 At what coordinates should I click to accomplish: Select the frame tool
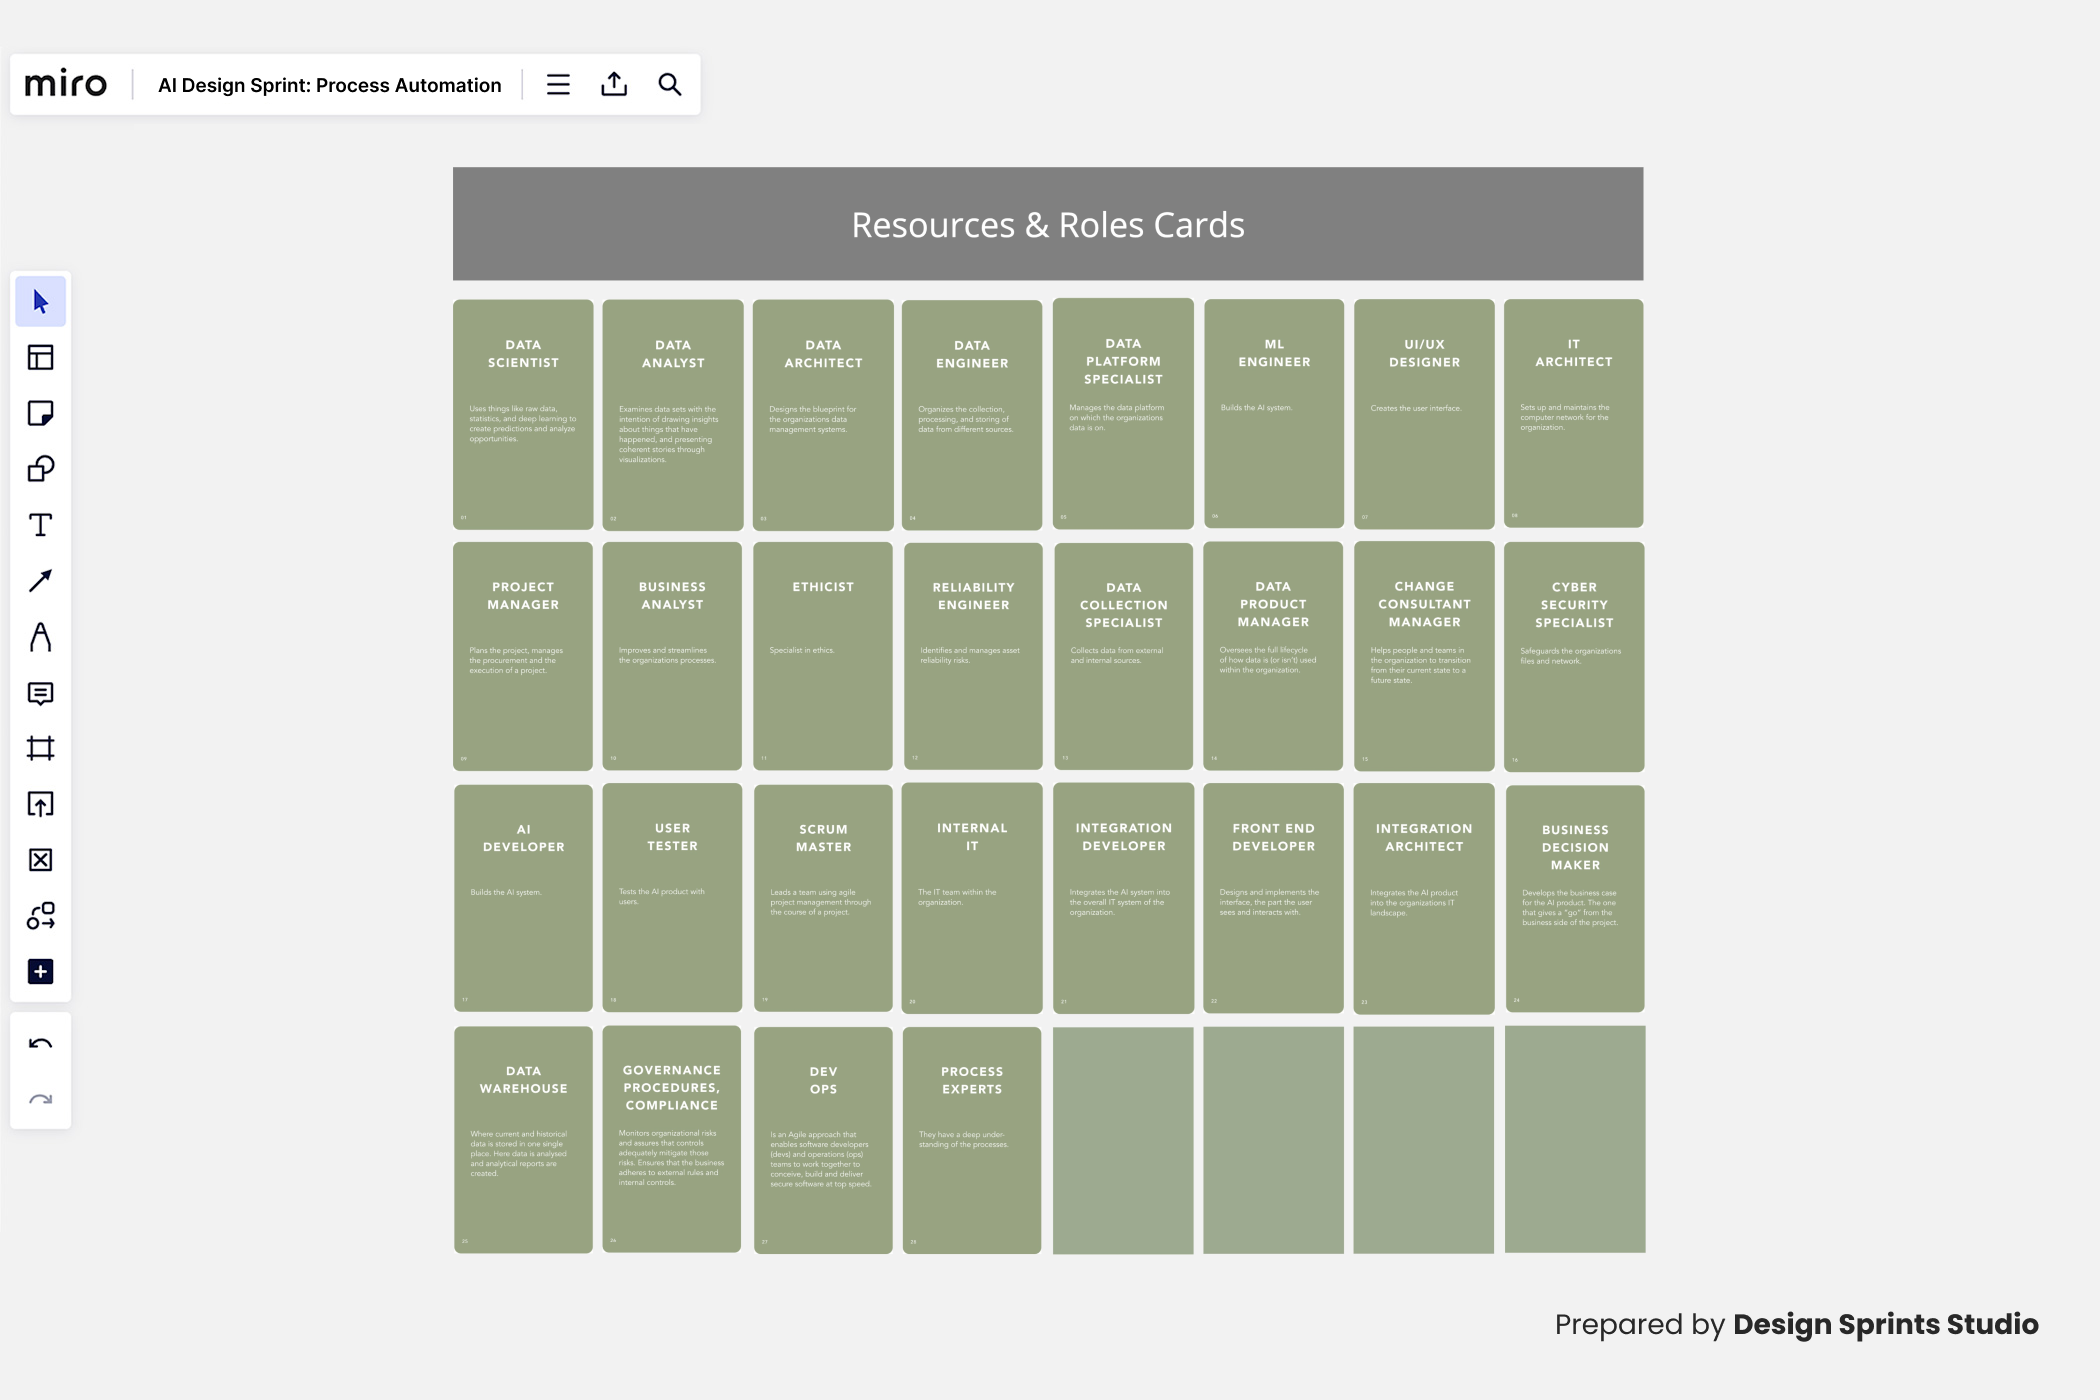pyautogui.click(x=40, y=748)
